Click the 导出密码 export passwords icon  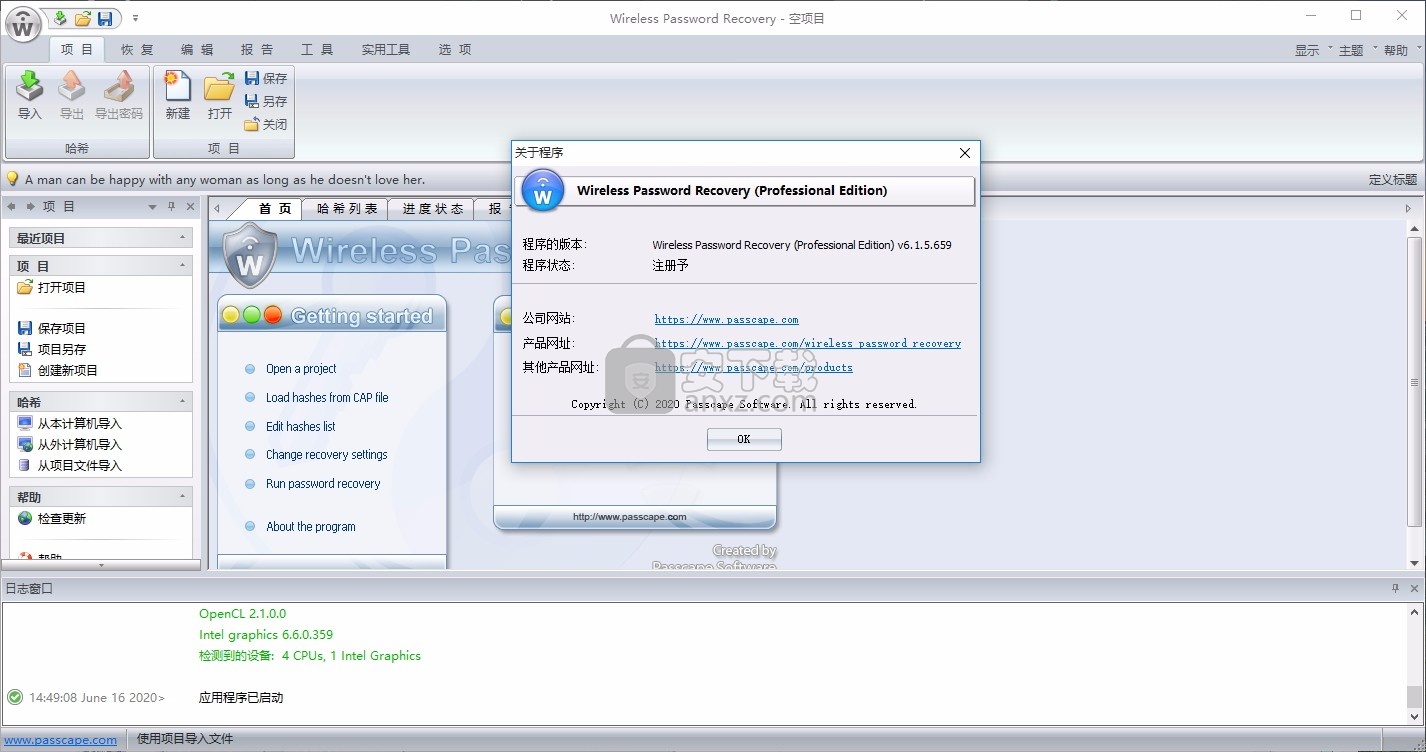(119, 96)
